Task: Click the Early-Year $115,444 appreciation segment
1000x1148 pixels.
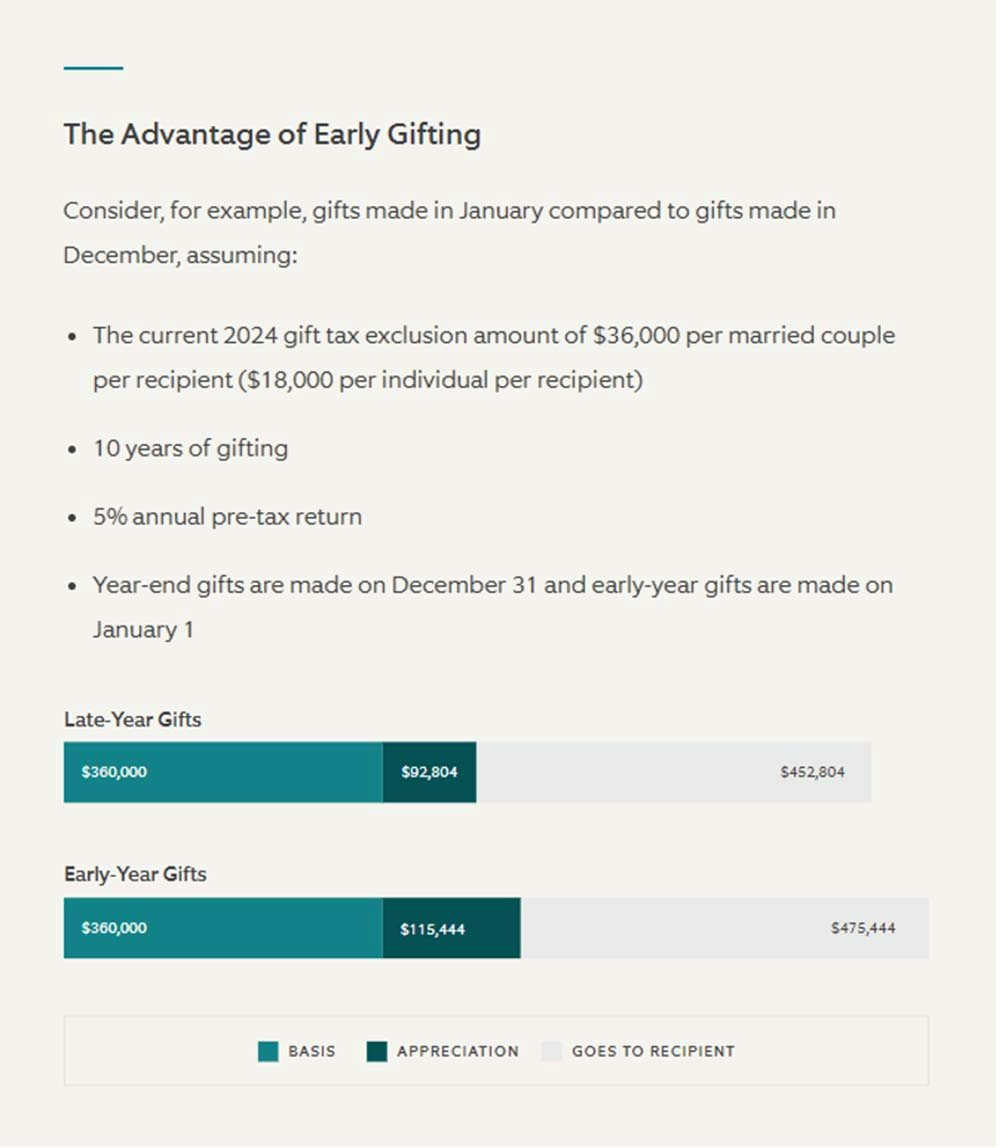Action: (451, 928)
